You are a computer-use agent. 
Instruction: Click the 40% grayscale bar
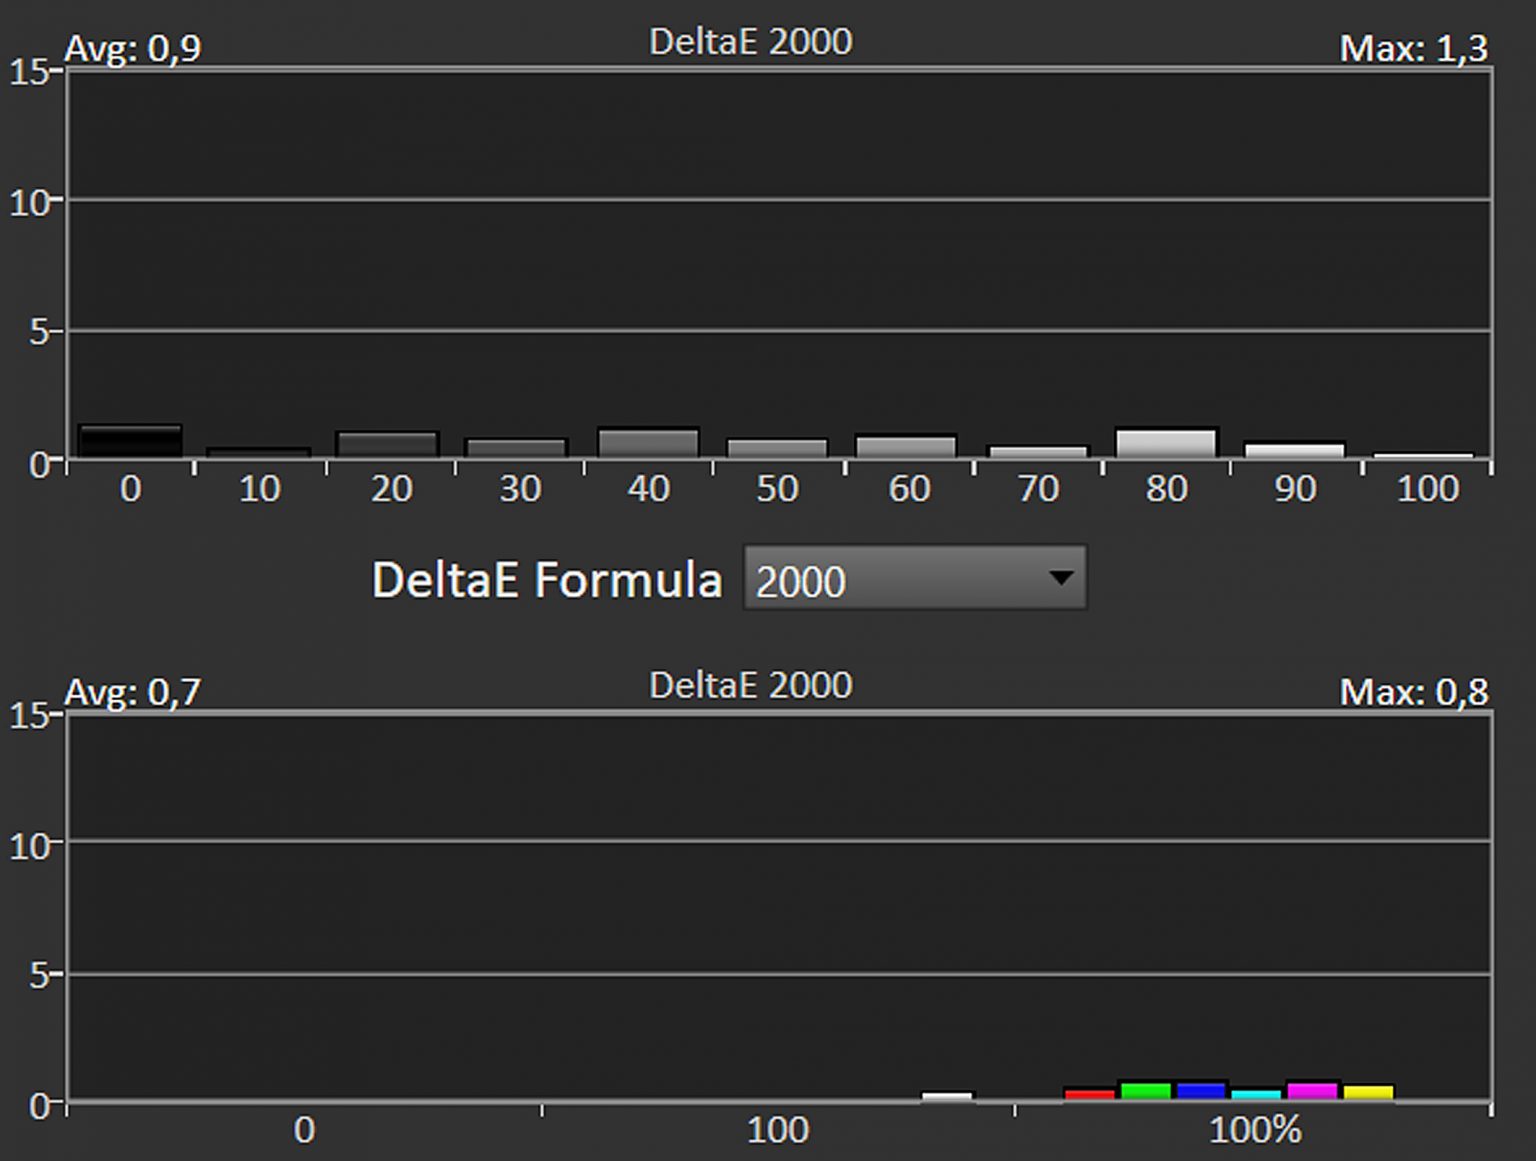pyautogui.click(x=647, y=443)
